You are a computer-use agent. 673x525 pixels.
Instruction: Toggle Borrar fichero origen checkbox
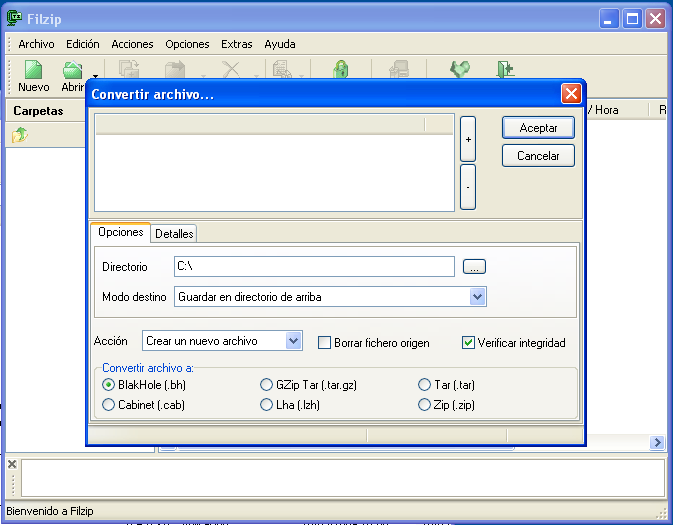(x=324, y=343)
